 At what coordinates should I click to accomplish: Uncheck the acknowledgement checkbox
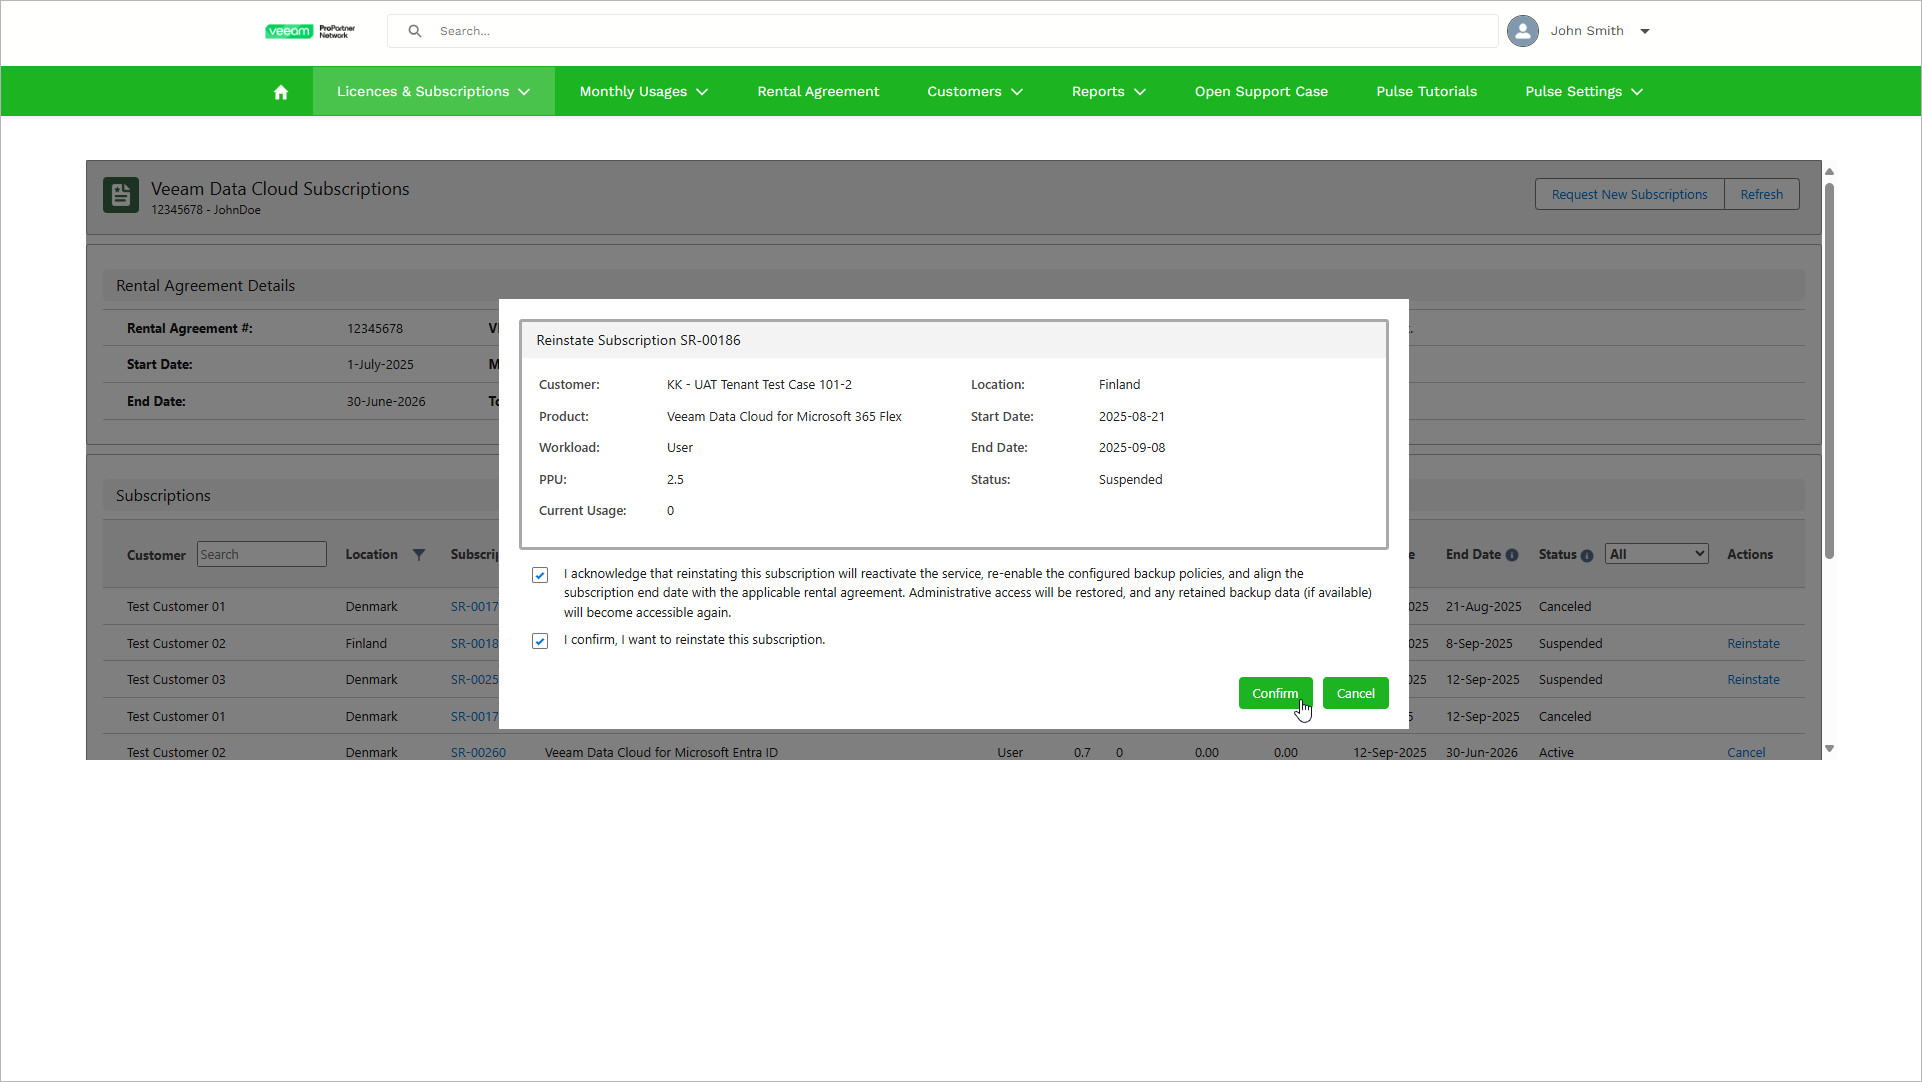[x=540, y=575]
